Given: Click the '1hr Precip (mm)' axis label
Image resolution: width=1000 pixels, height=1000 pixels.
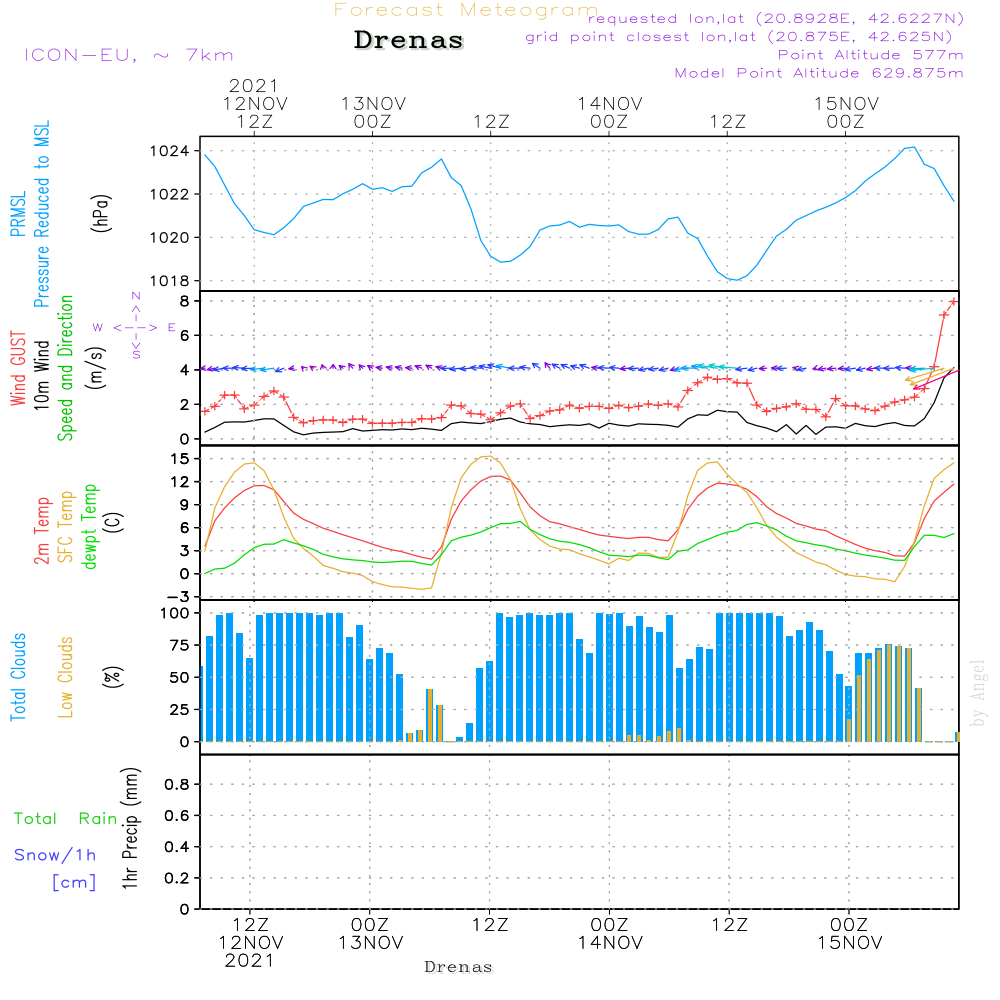Looking at the screenshot, I should coord(129,828).
